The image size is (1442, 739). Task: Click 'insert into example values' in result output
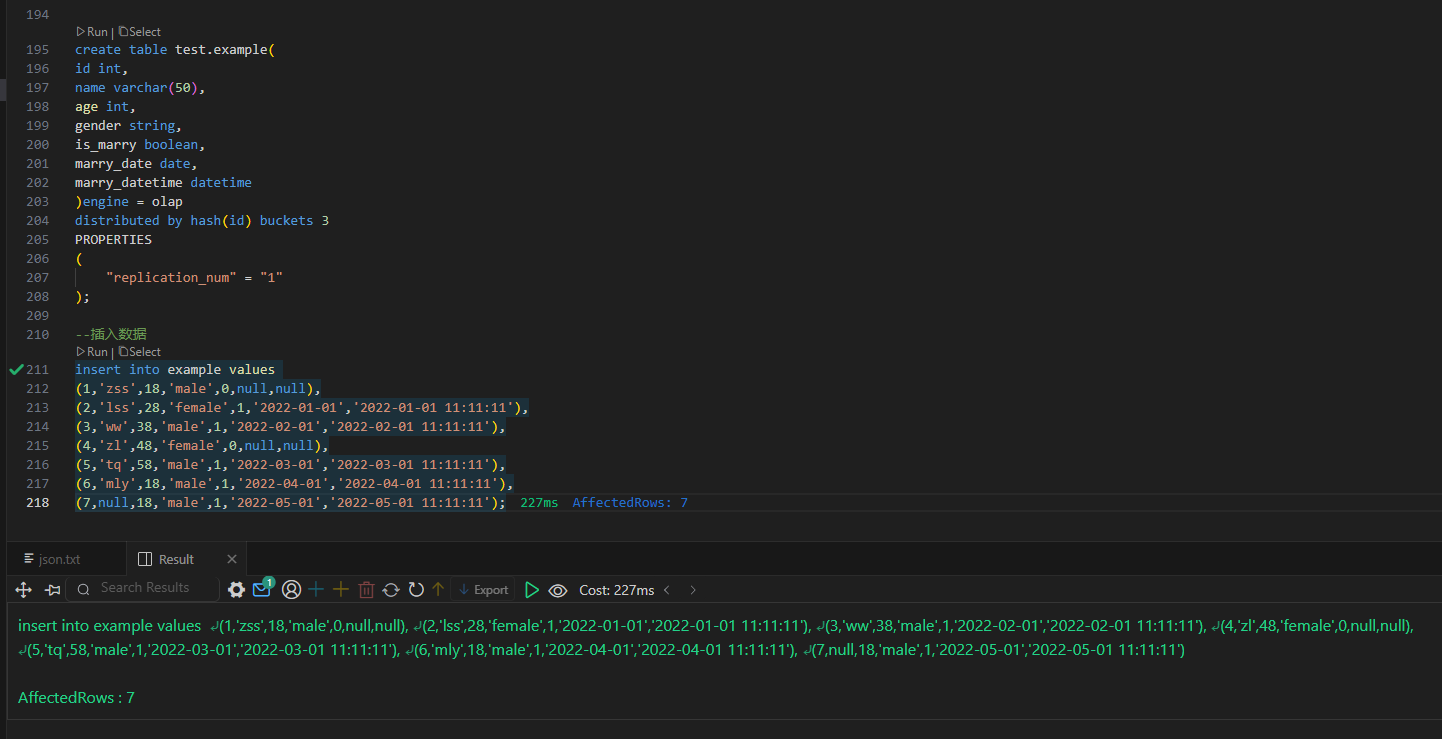[109, 626]
